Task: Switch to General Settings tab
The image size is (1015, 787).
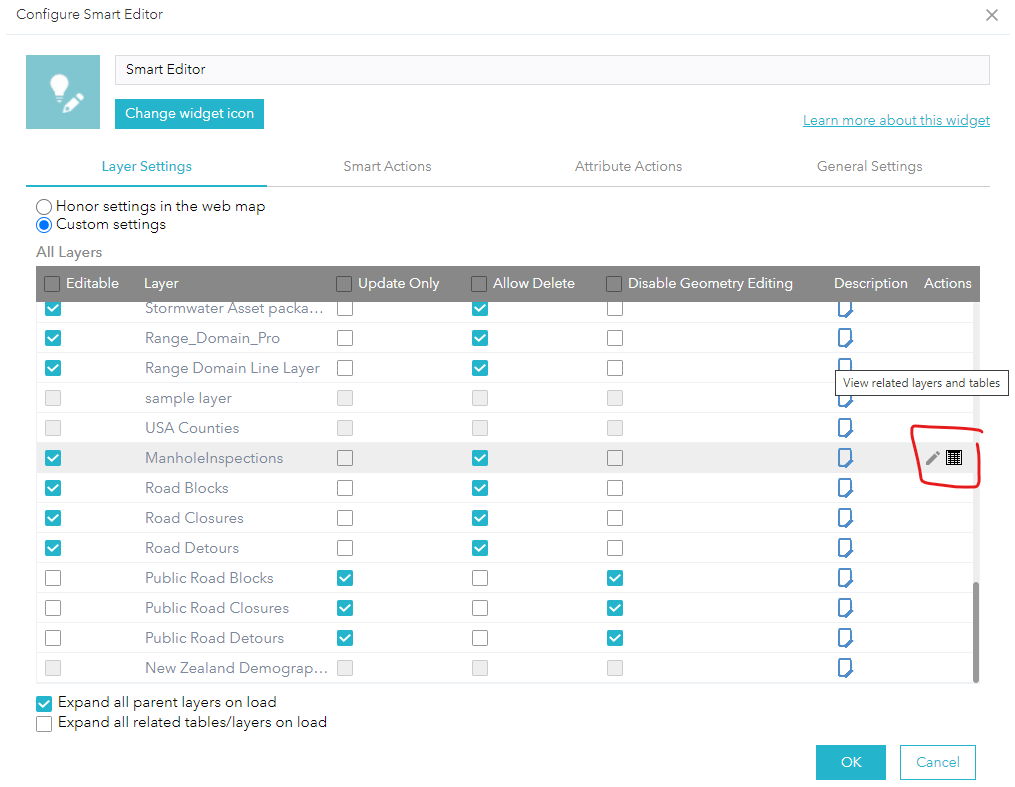Action: (869, 166)
